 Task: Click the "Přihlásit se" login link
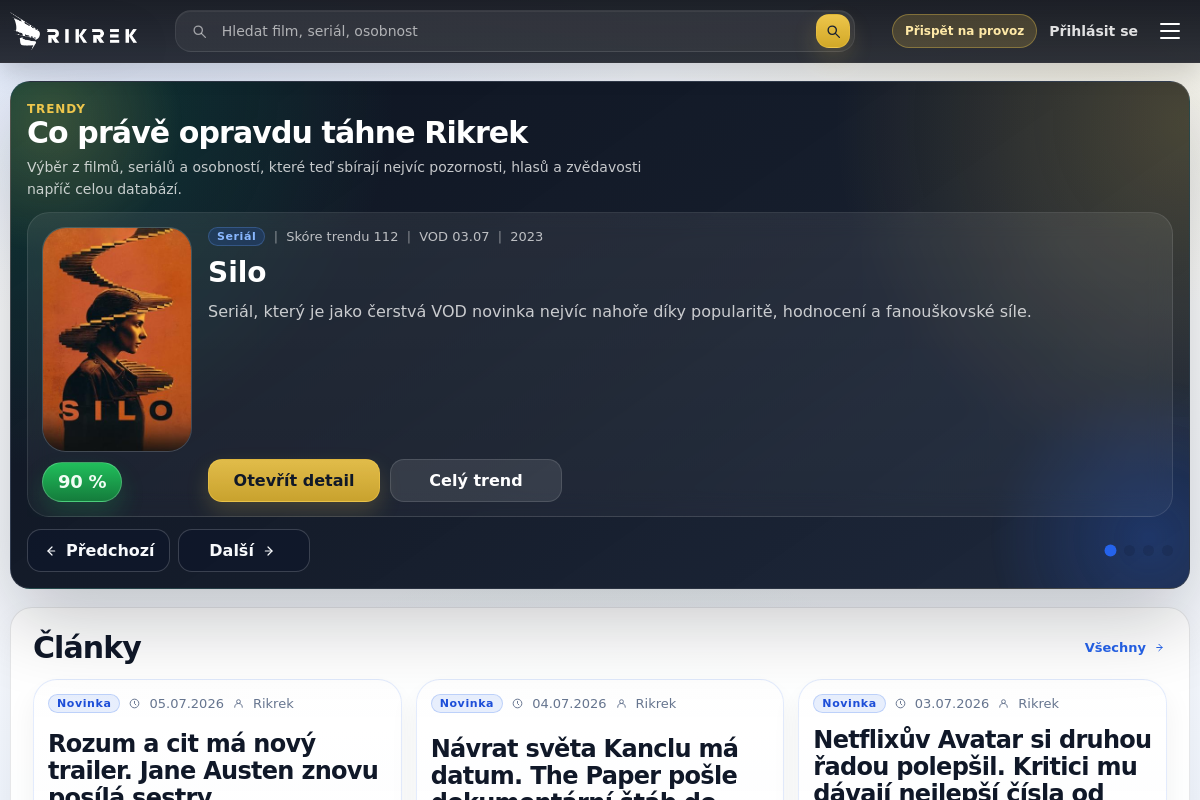(1093, 31)
